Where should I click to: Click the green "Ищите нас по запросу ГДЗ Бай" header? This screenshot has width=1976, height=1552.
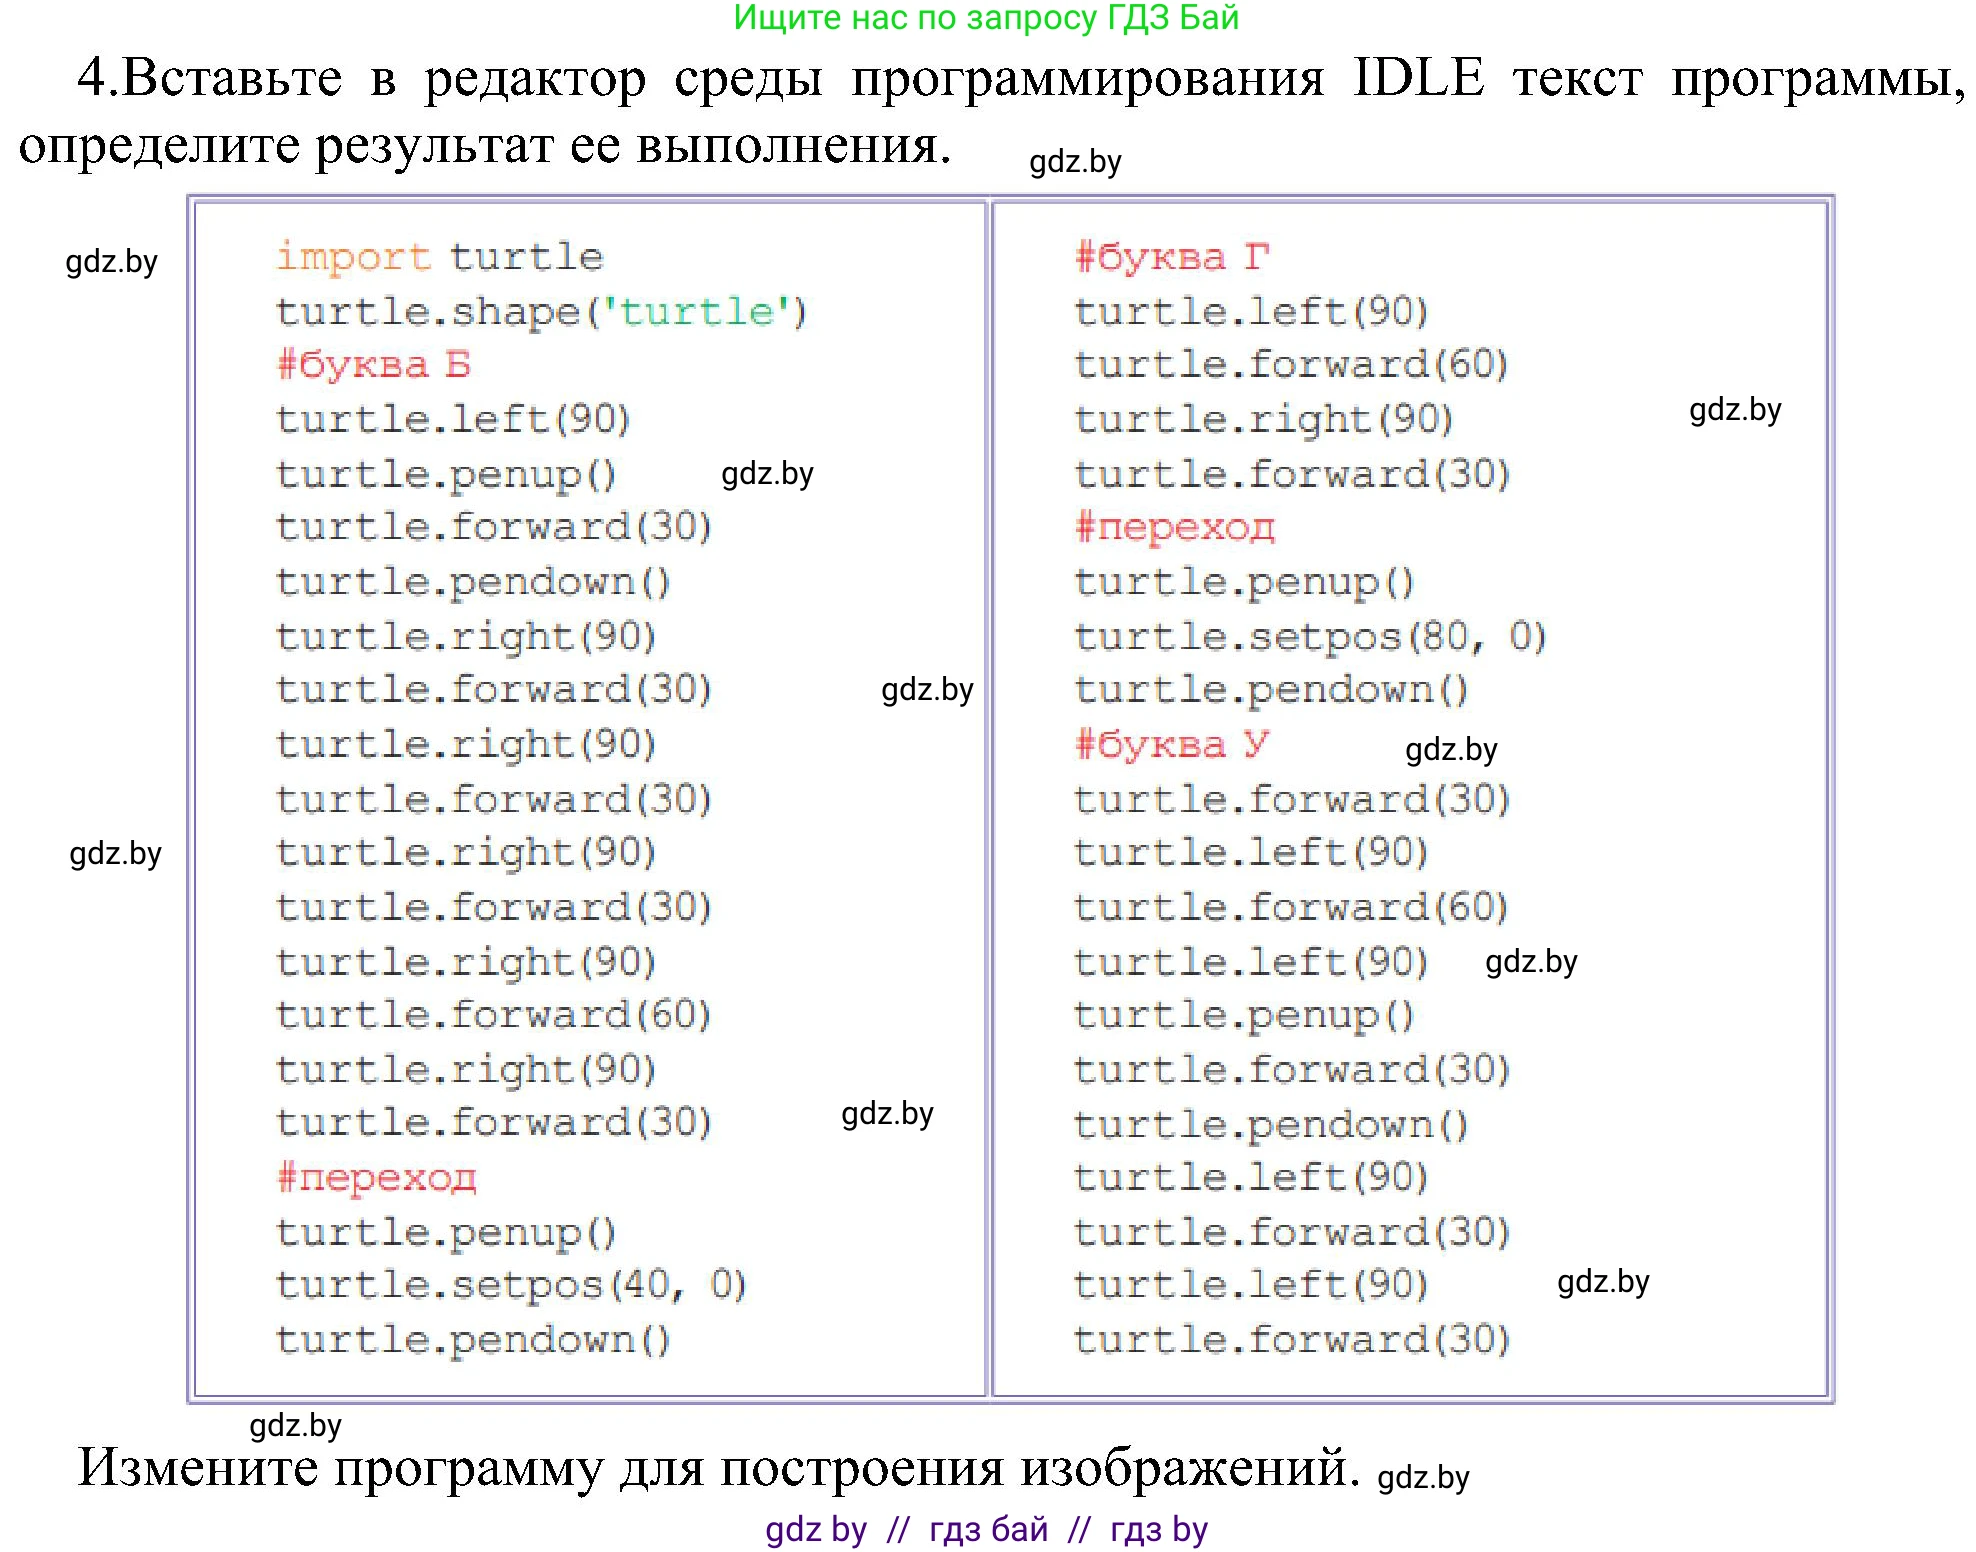[986, 18]
